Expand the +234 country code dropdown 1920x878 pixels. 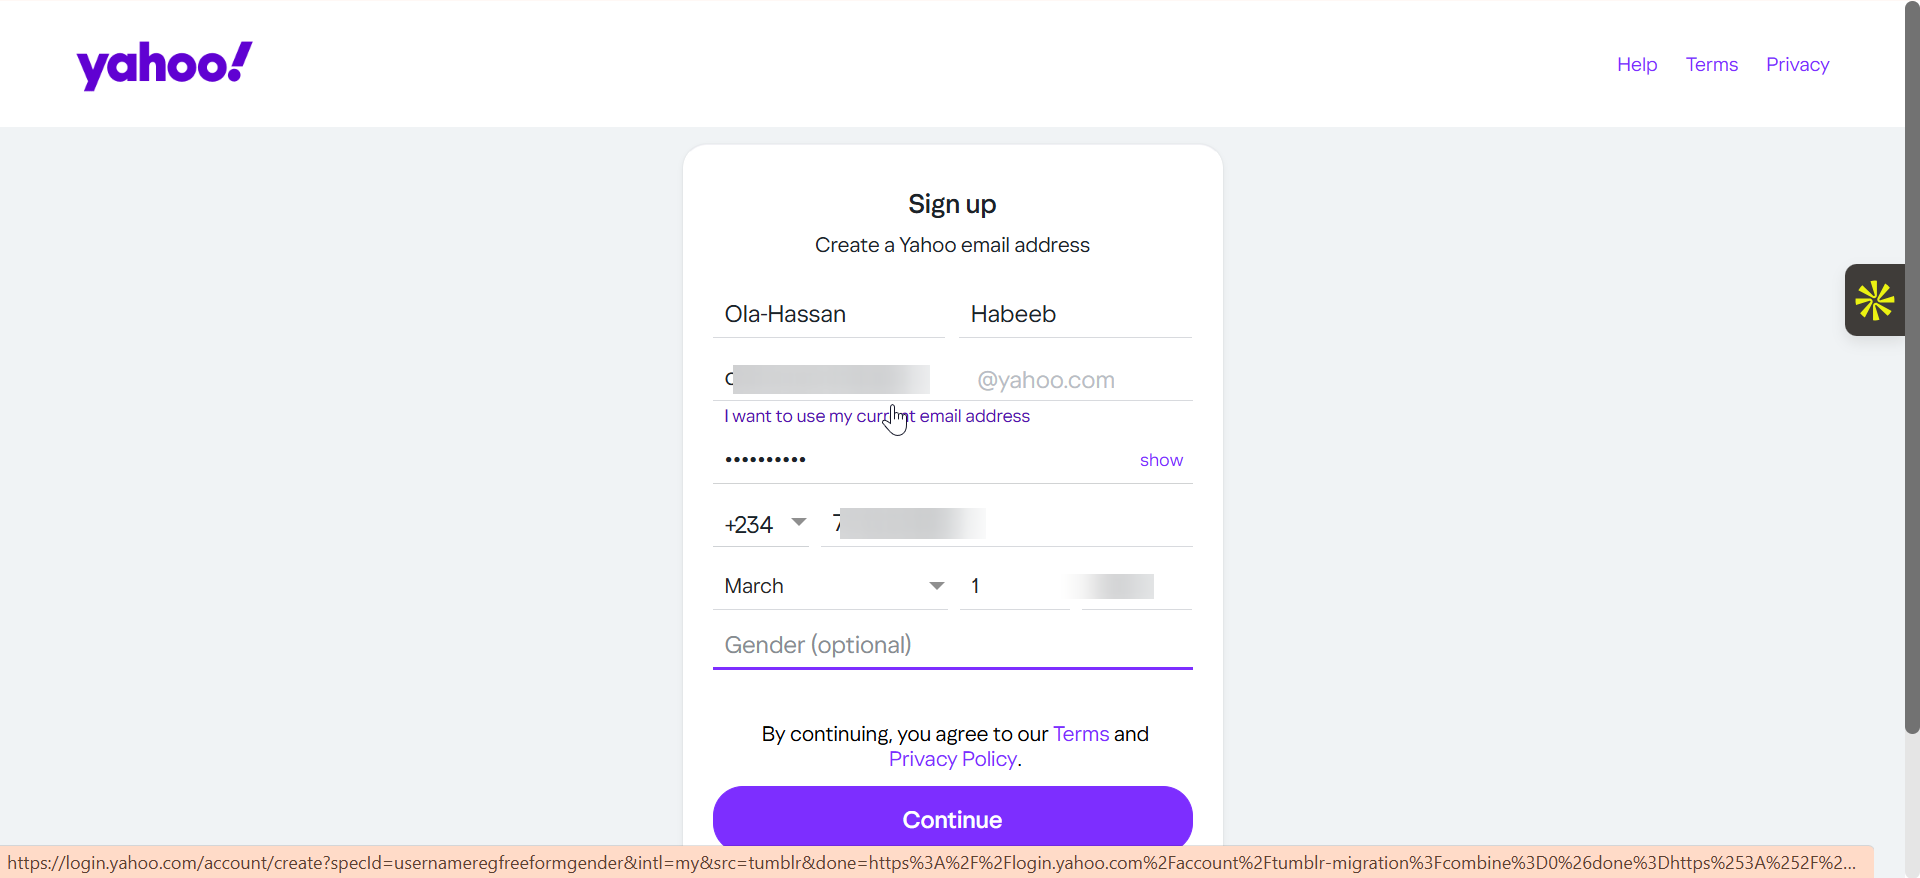pos(765,524)
